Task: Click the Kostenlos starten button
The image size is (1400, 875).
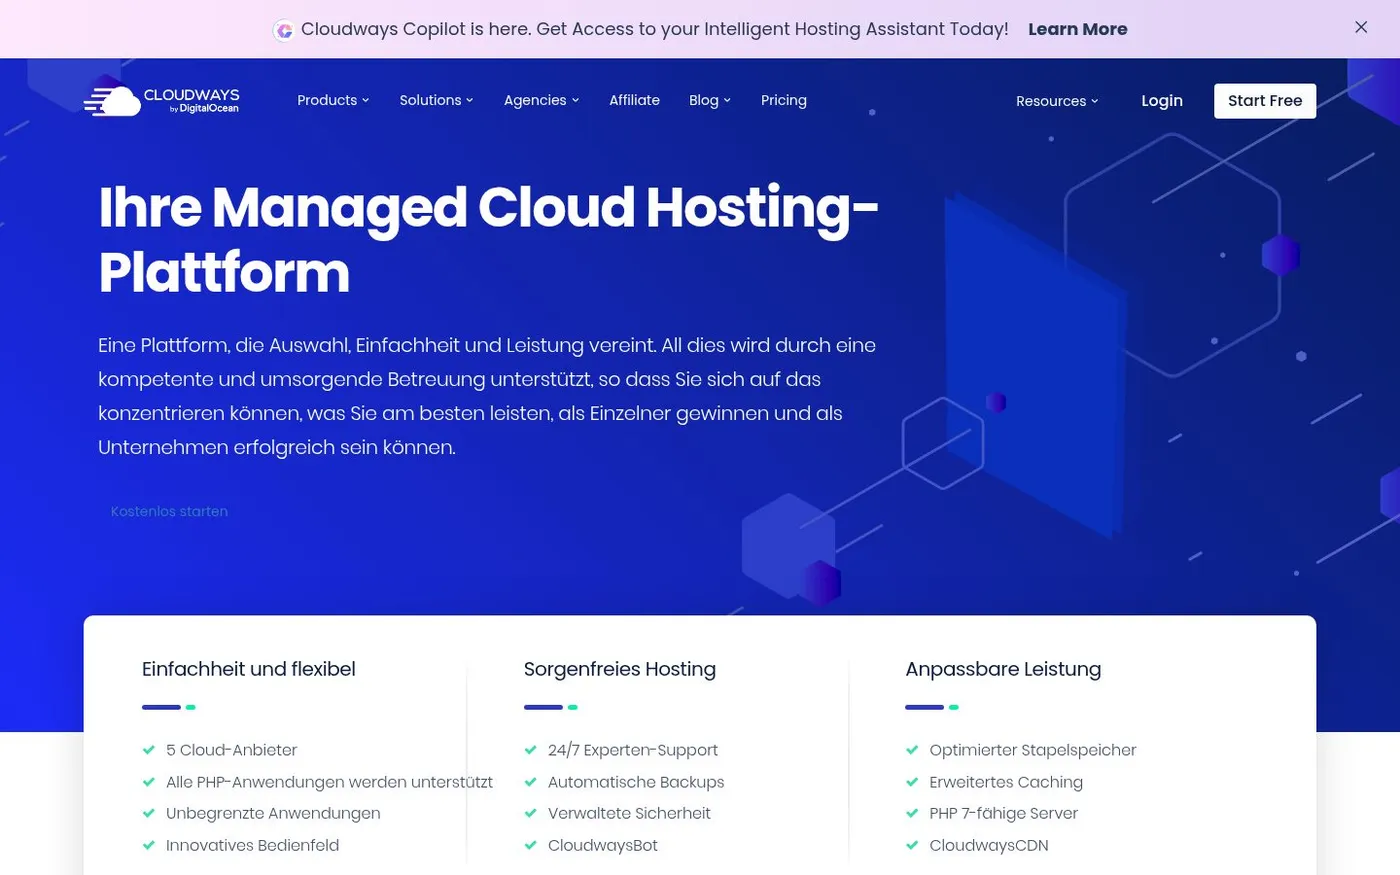Action: [169, 511]
